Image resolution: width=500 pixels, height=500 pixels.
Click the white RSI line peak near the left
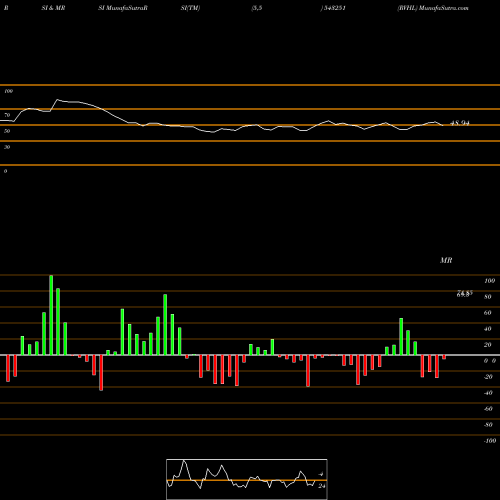pyautogui.click(x=57, y=99)
